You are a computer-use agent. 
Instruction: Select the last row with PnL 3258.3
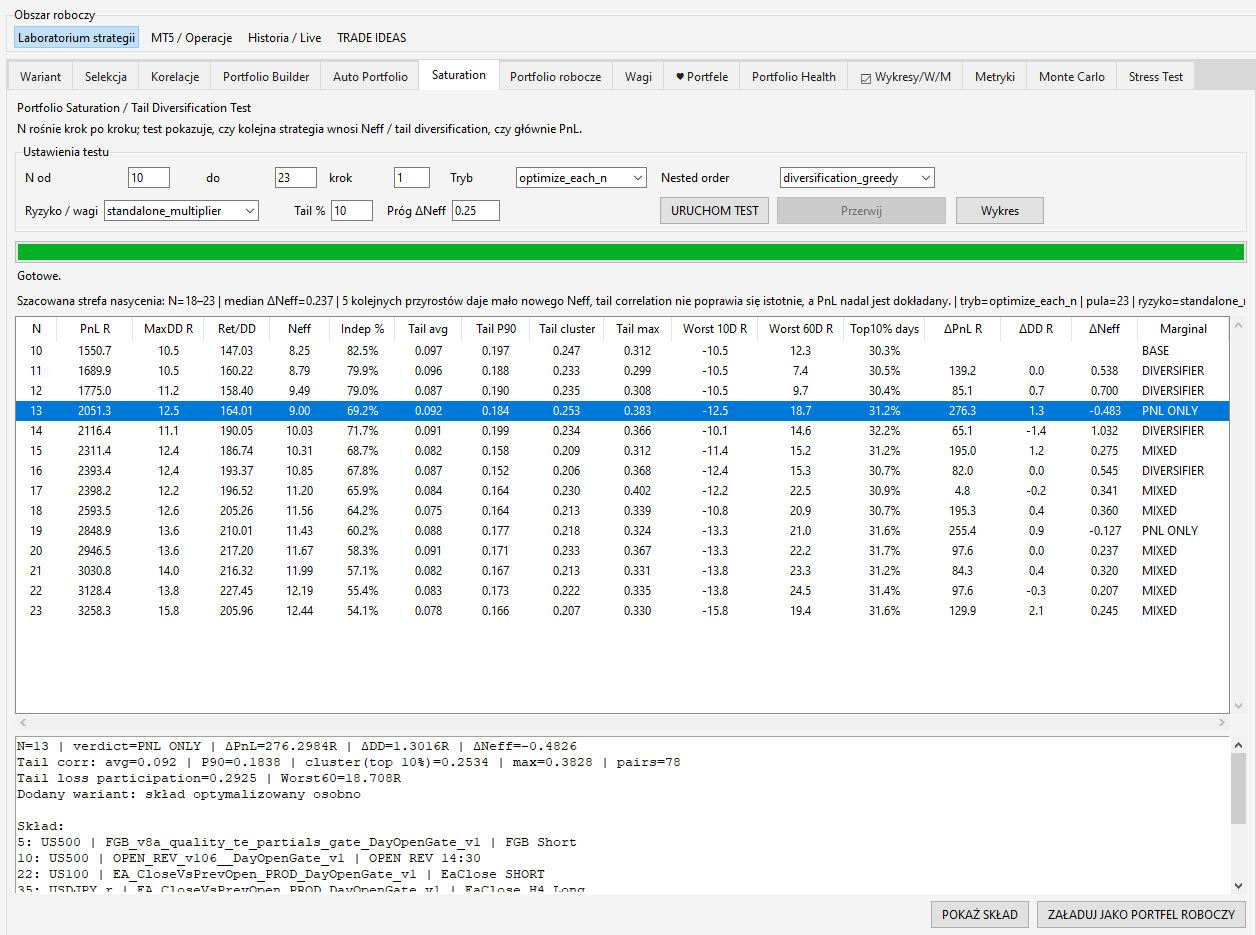point(622,611)
